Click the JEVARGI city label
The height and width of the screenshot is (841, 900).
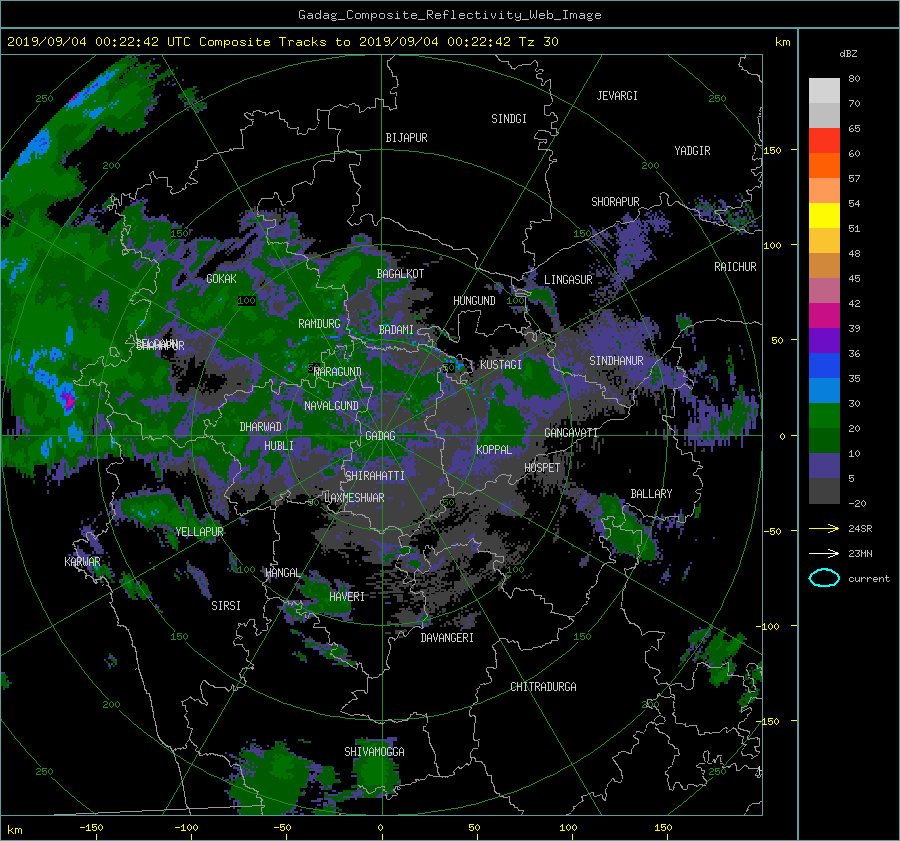pos(617,96)
